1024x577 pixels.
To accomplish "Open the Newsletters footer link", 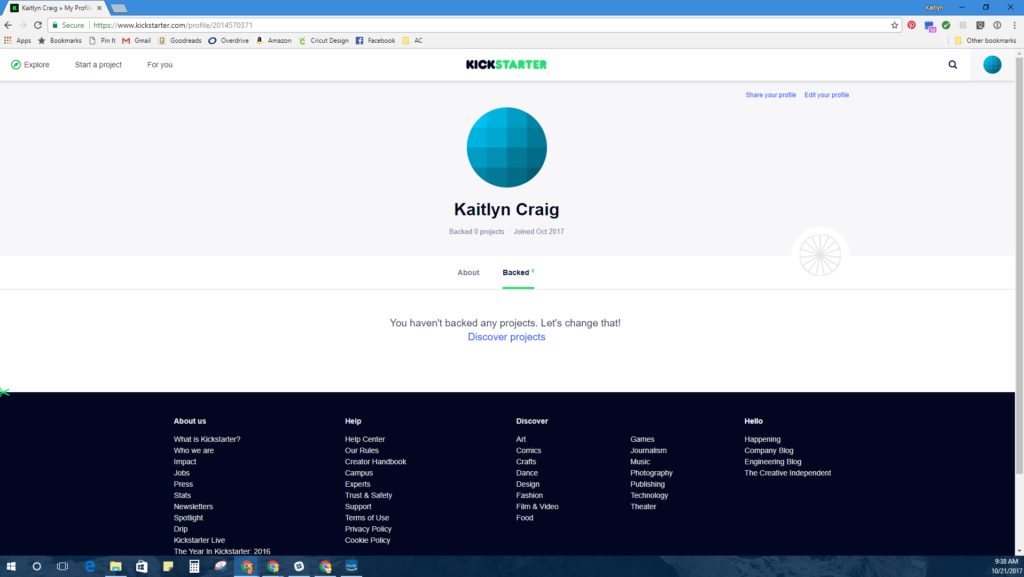I will pyautogui.click(x=193, y=507).
